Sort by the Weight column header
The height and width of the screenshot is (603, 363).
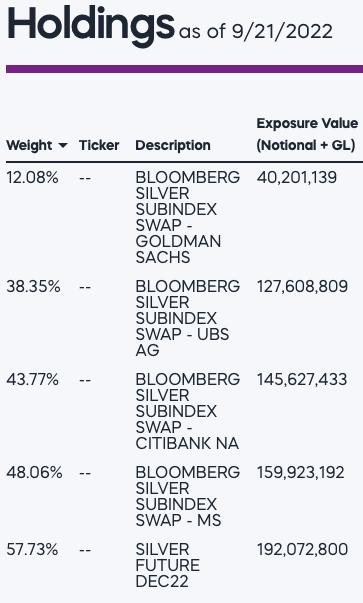pyautogui.click(x=29, y=145)
